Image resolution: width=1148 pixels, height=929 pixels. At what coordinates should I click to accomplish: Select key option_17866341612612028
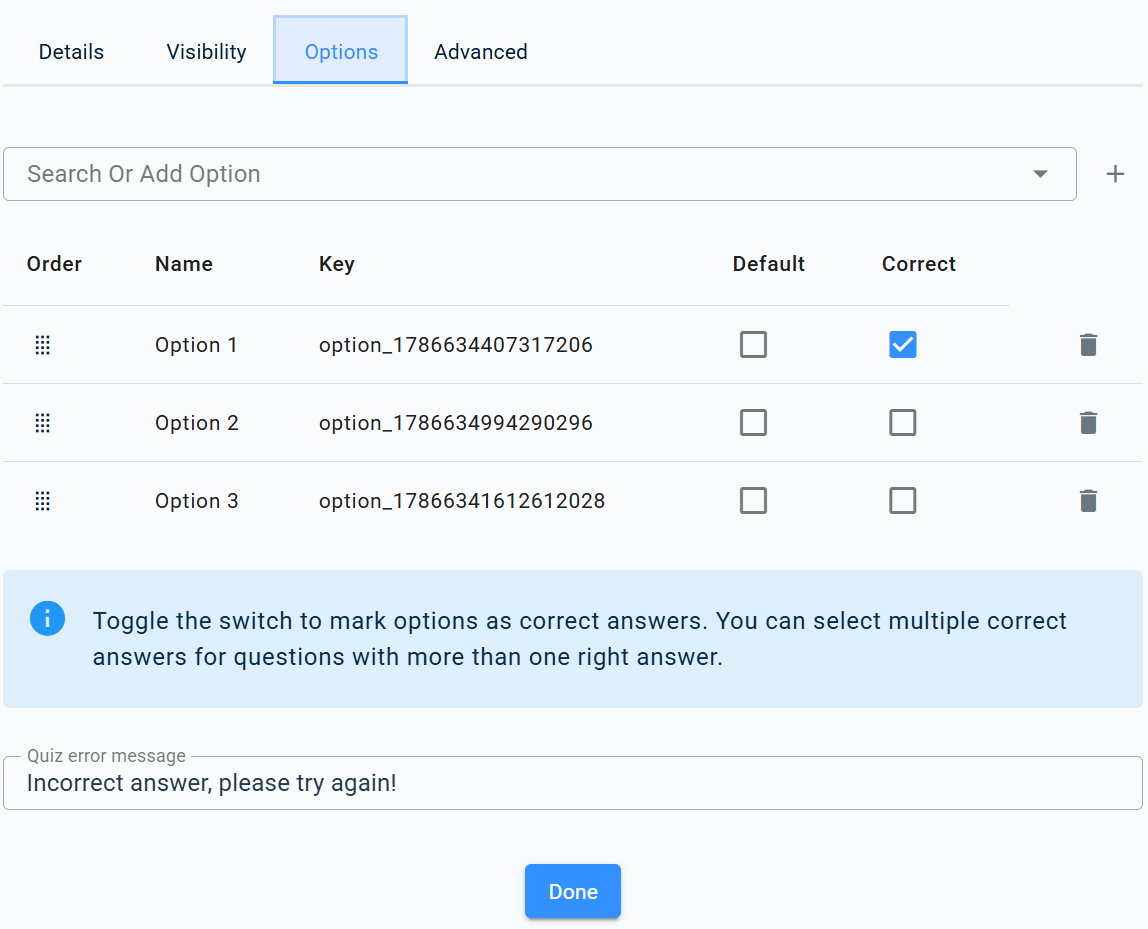462,501
